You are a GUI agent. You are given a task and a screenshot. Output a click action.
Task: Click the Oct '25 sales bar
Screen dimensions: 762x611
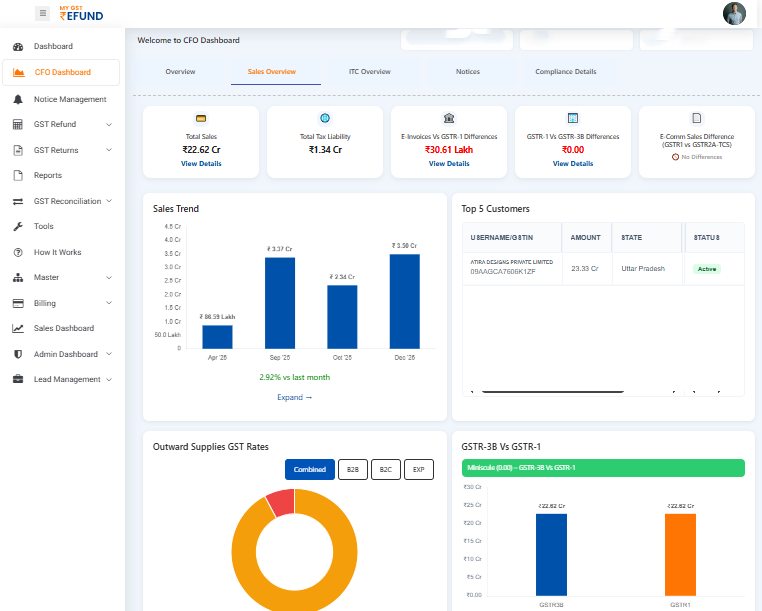tap(342, 317)
